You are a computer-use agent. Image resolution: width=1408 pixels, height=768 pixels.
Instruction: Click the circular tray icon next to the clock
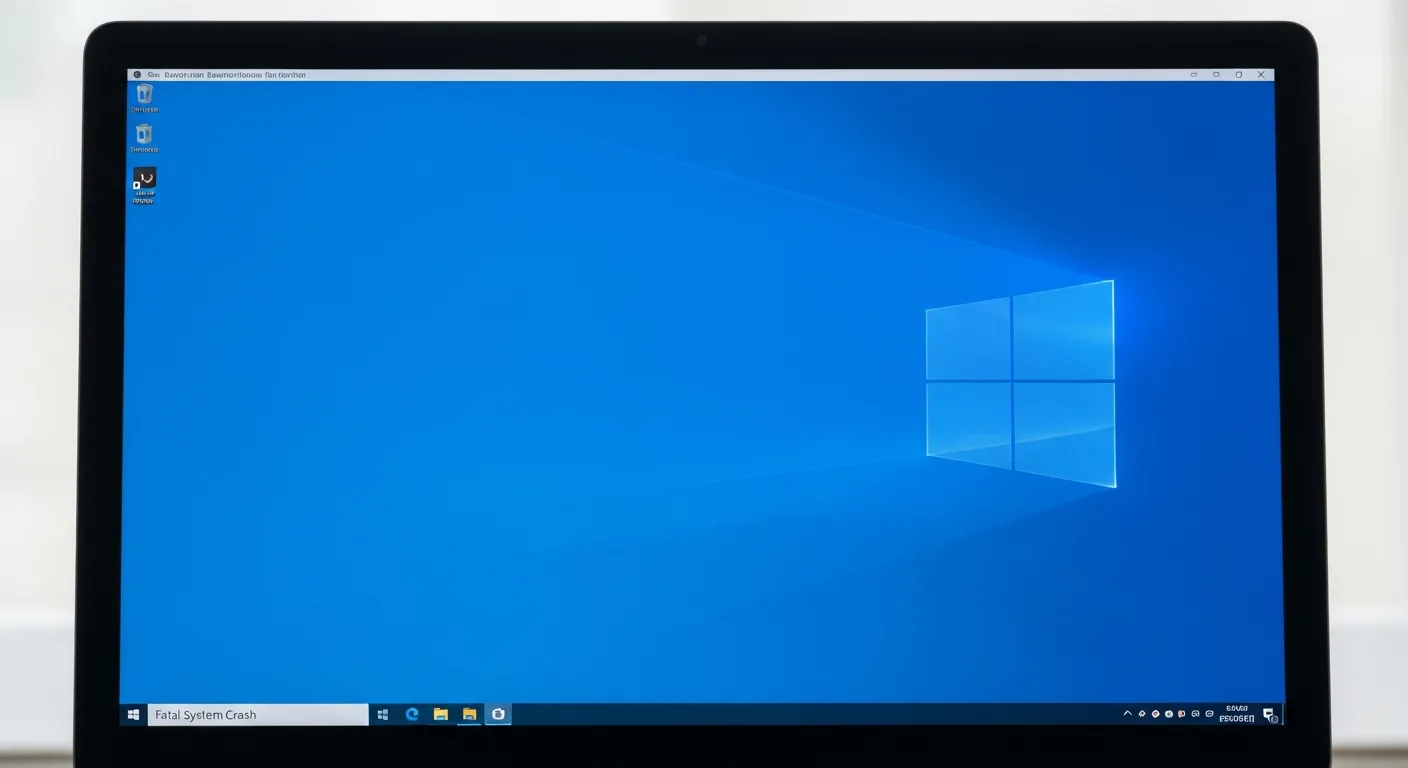[x=1208, y=713]
